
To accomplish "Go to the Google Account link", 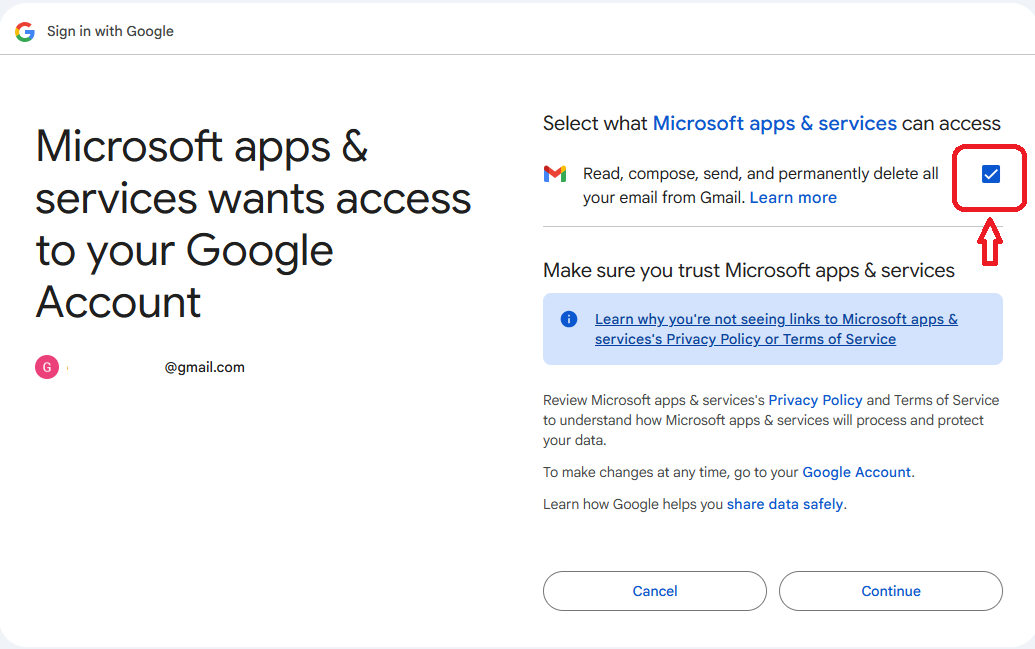I will (x=857, y=472).
